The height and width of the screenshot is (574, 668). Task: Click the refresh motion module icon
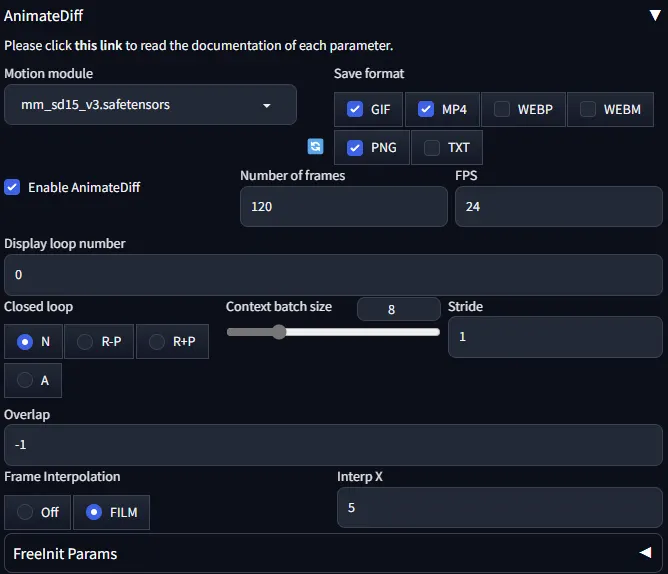(x=316, y=147)
